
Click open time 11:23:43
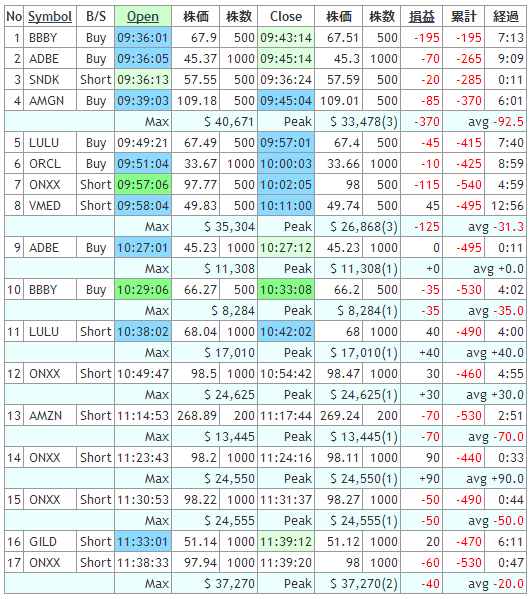coord(143,458)
